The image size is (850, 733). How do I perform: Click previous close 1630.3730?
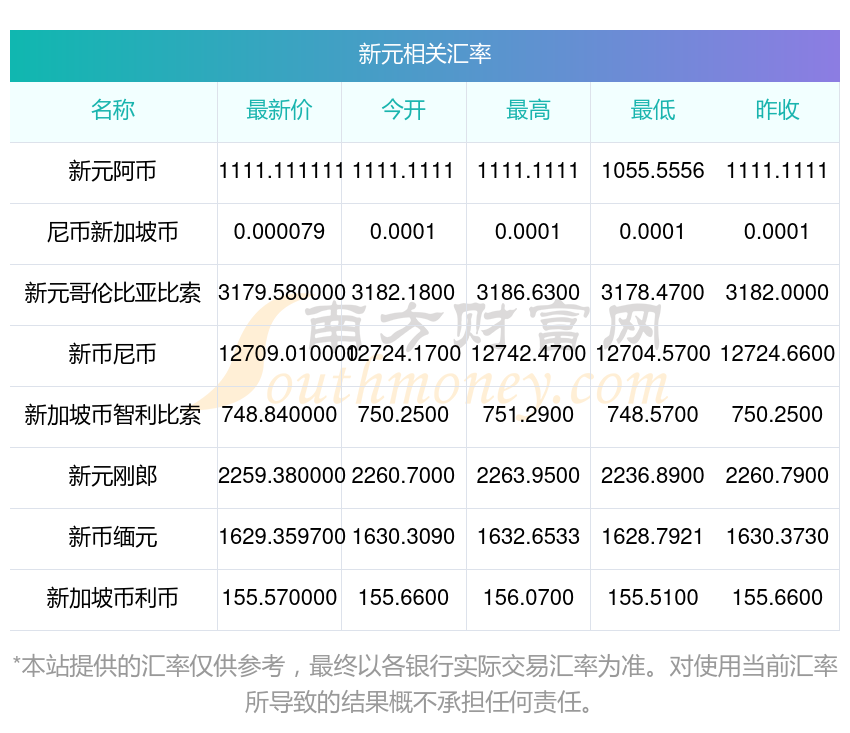tap(777, 537)
